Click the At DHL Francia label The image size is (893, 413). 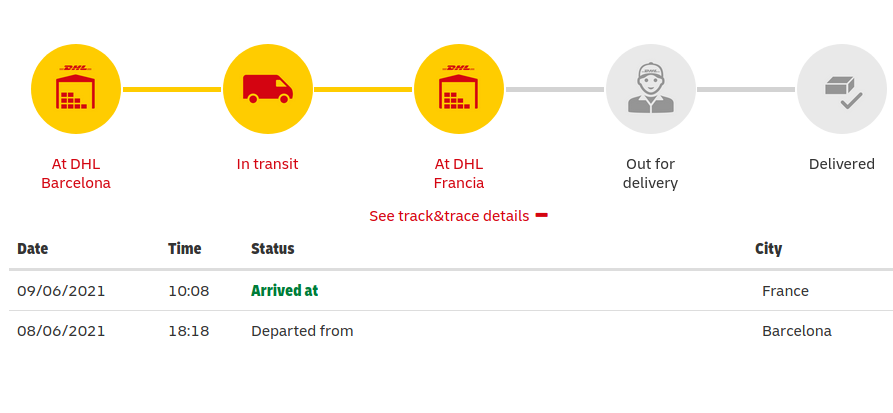pyautogui.click(x=458, y=174)
